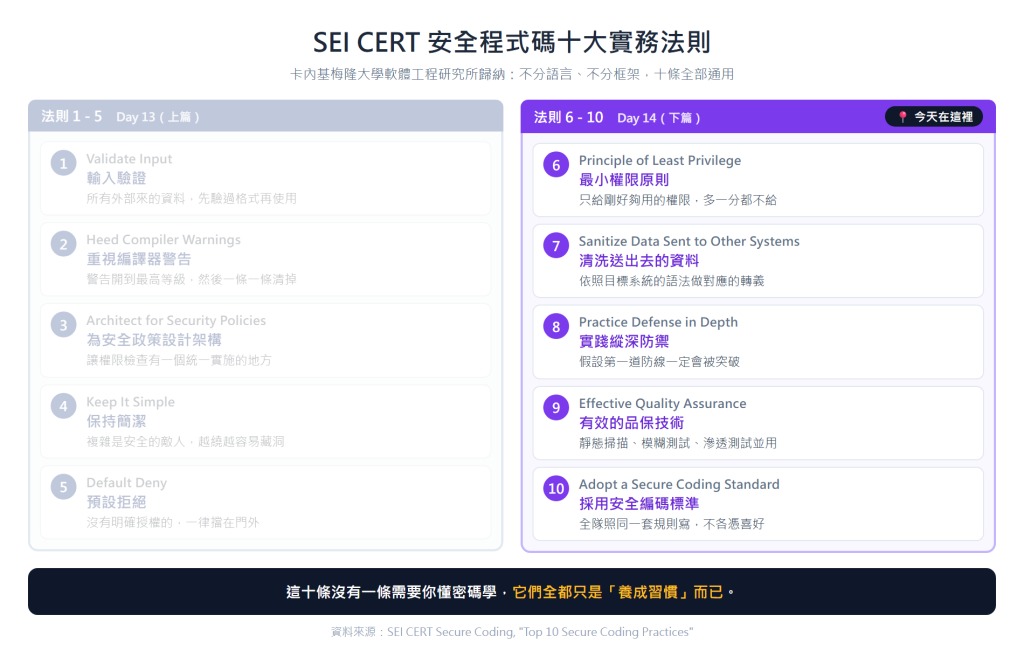The image size is (1024, 664).
Task: Click 複雜是安全的敵人 description line
Action: [x=185, y=441]
